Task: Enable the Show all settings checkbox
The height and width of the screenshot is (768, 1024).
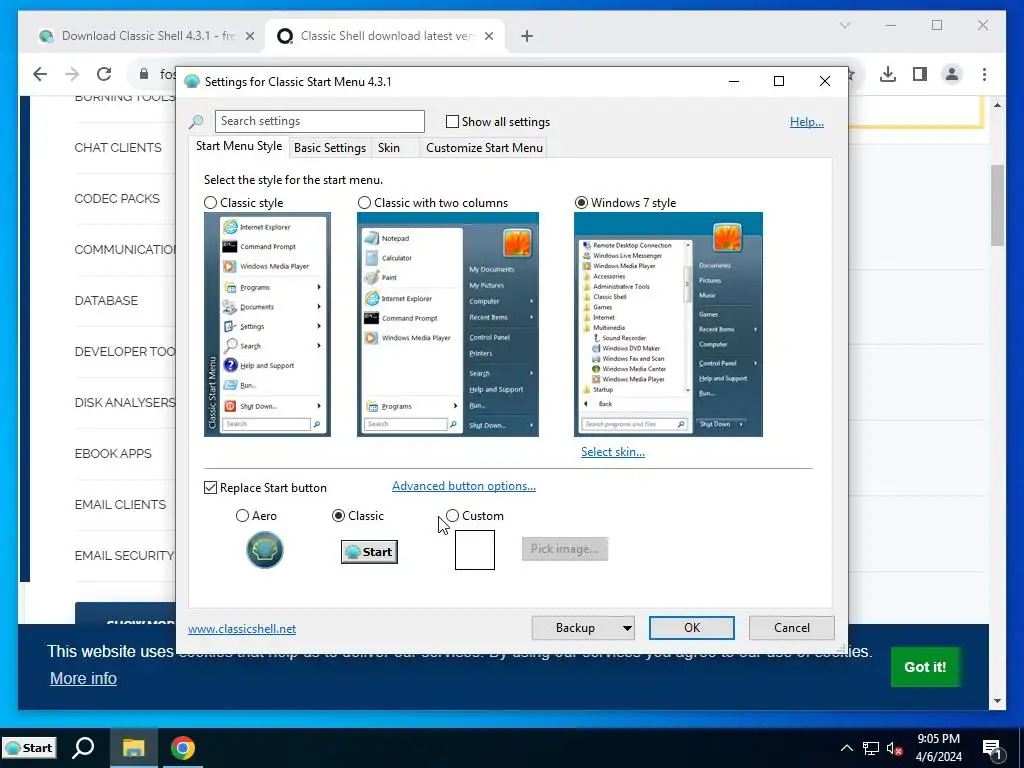Action: (452, 121)
